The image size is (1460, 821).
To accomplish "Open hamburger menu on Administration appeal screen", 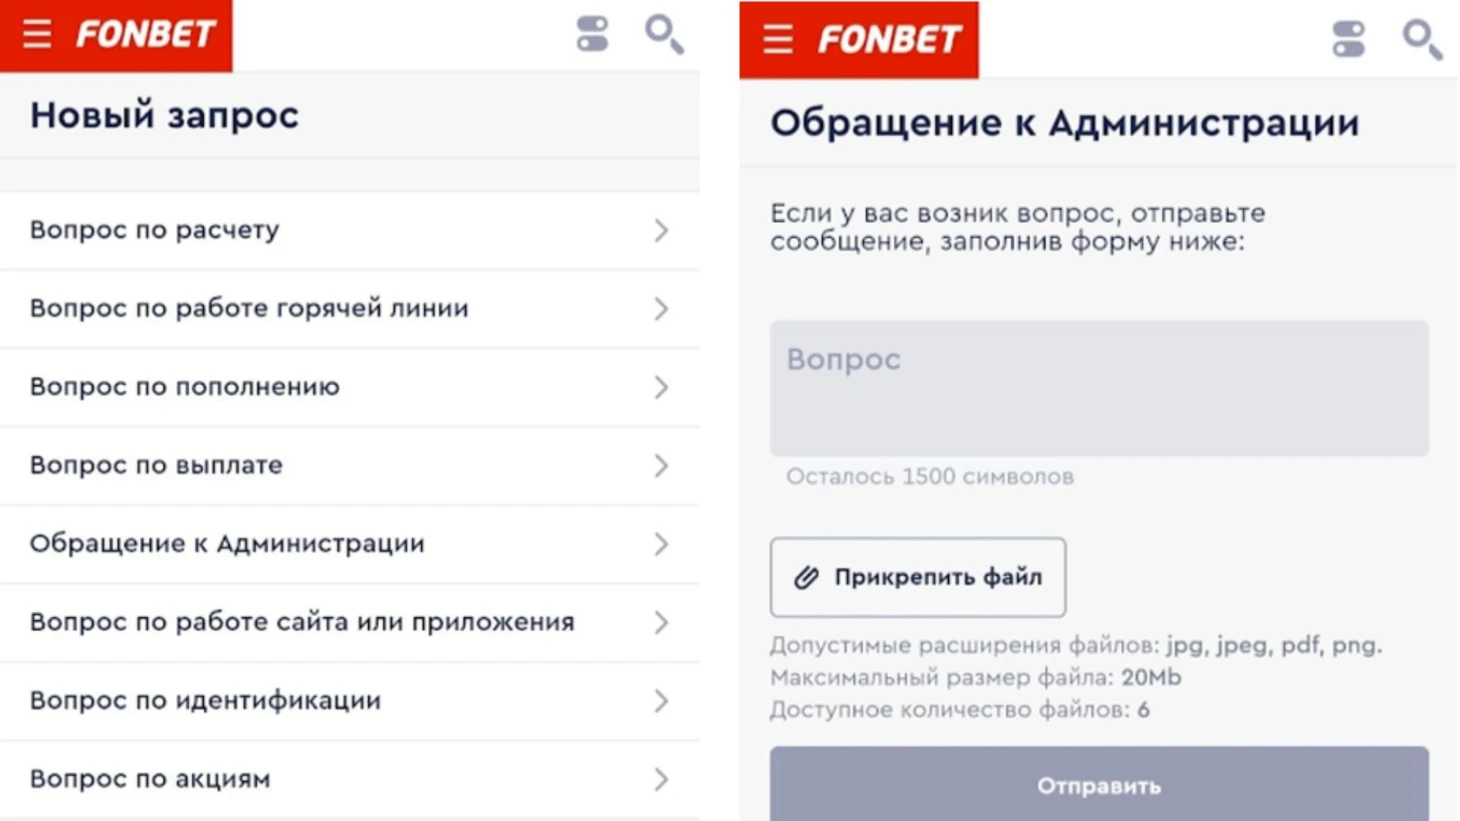I will [x=778, y=40].
